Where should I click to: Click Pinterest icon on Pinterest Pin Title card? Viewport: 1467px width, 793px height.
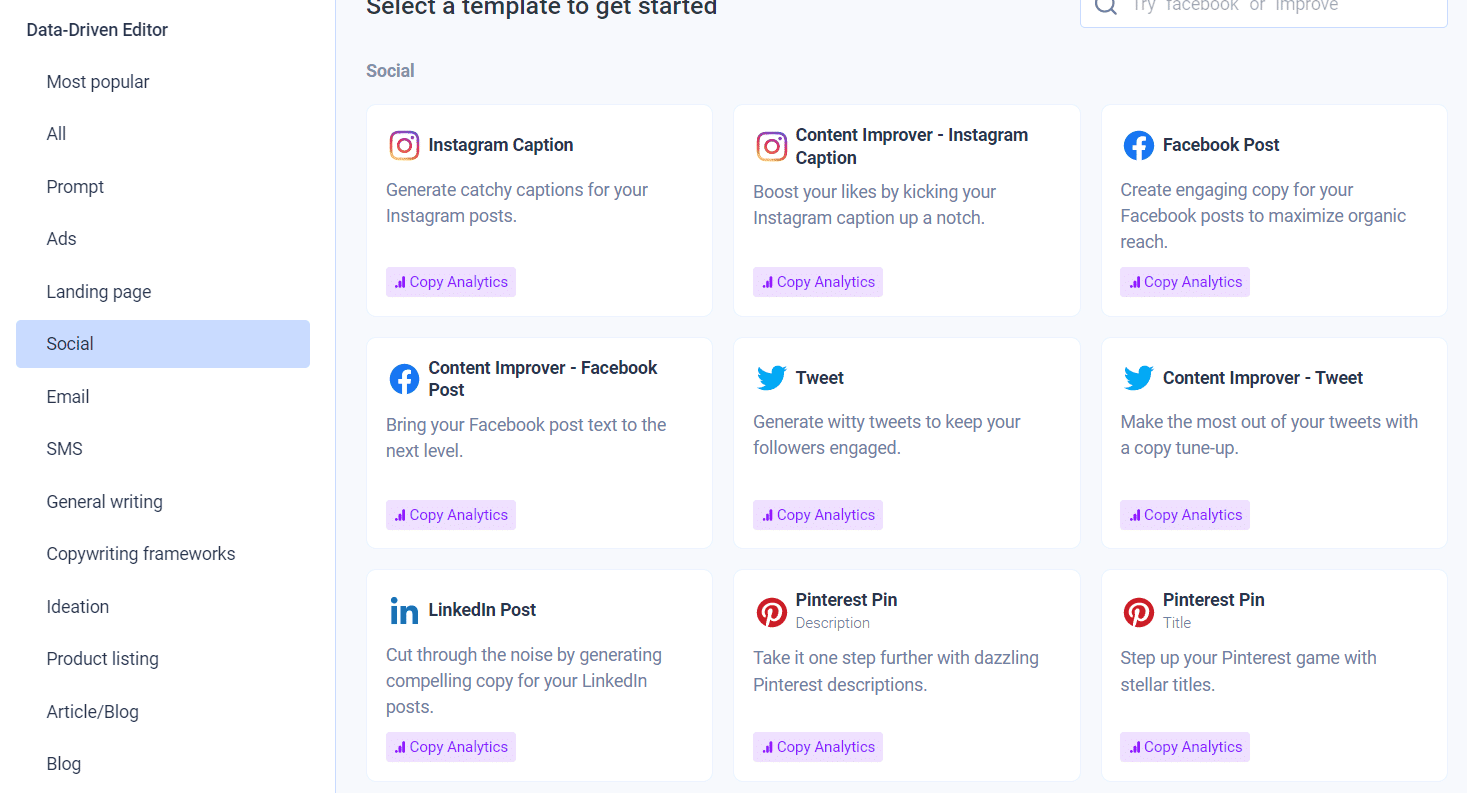(1138, 611)
